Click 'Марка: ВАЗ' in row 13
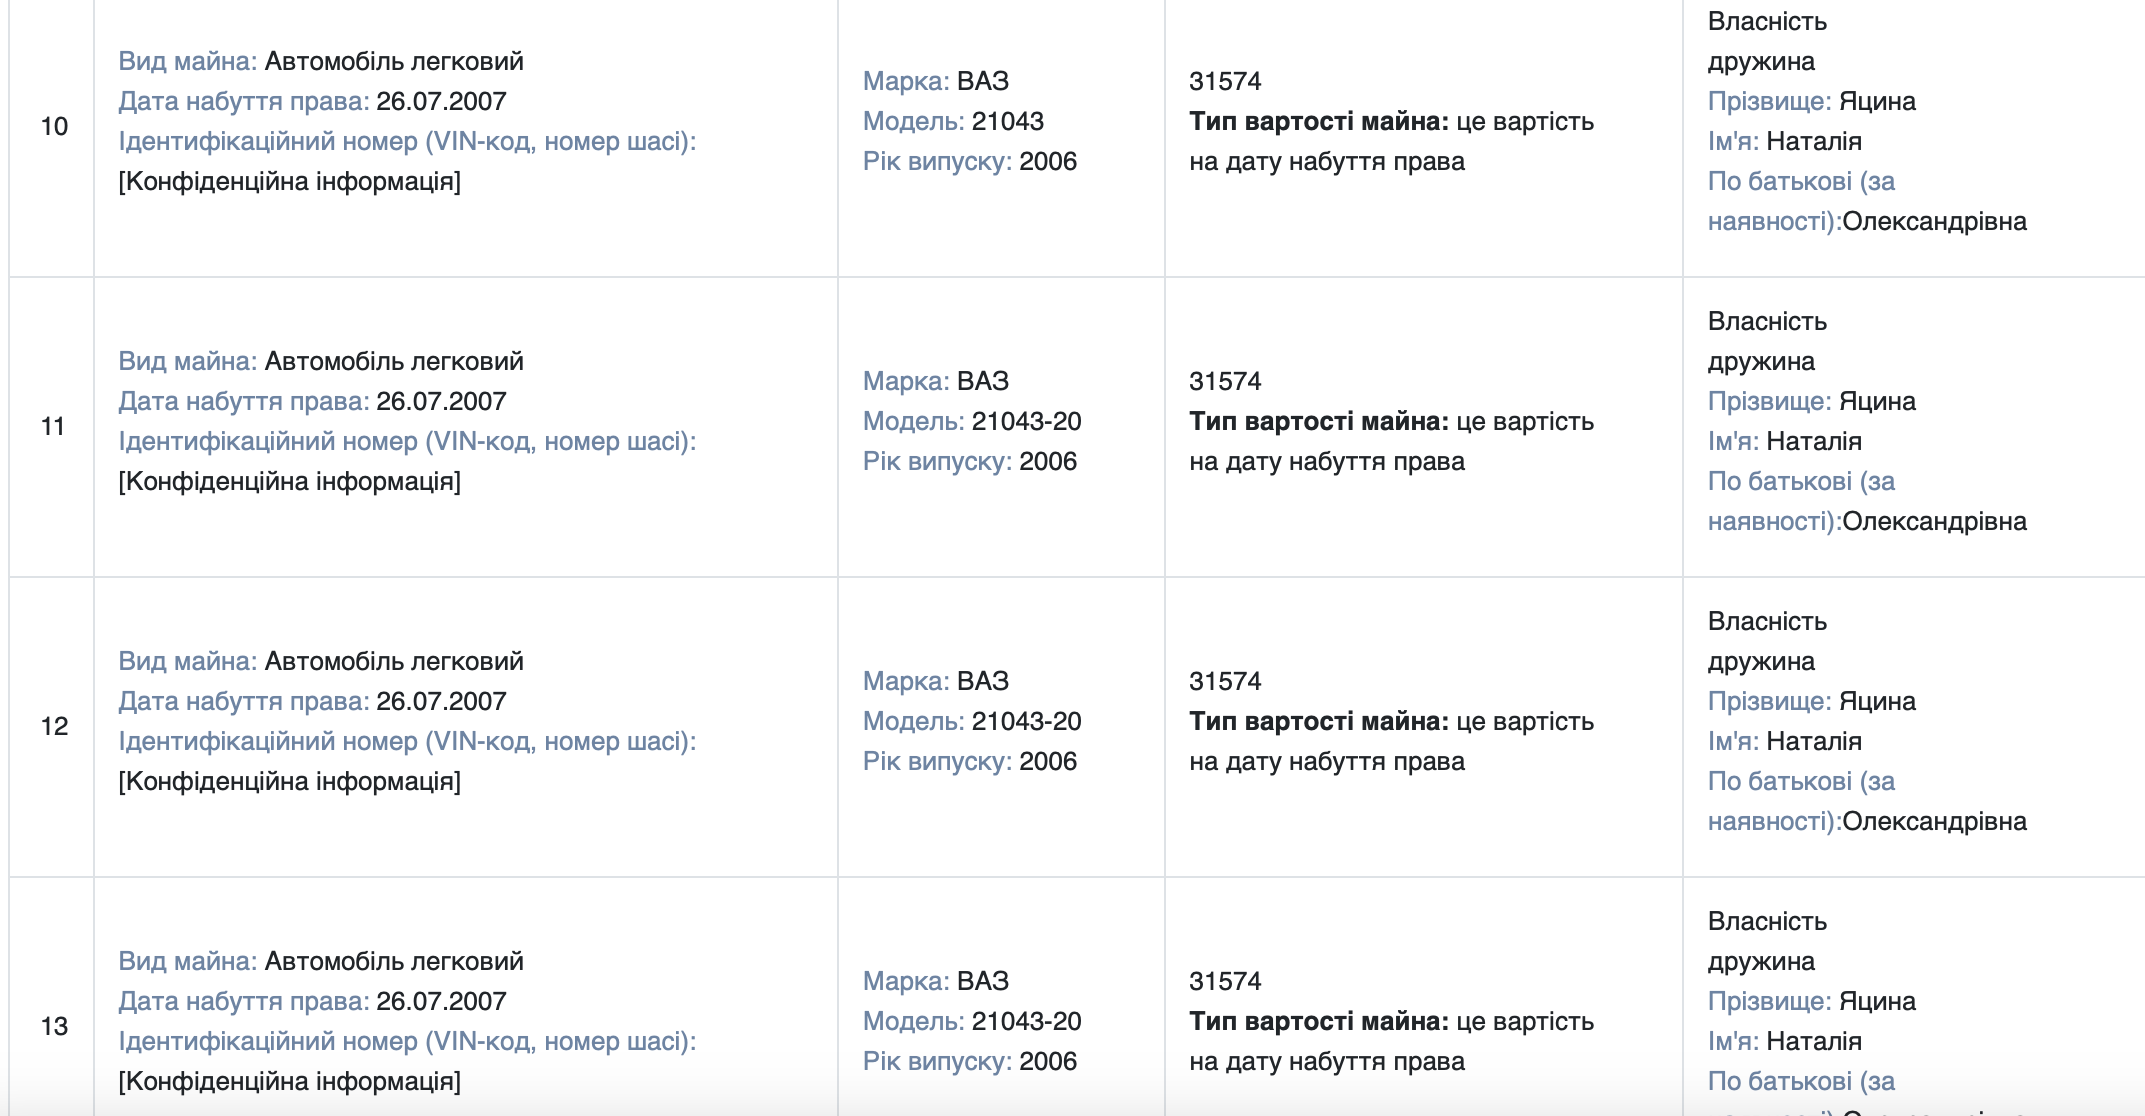Image resolution: width=2145 pixels, height=1116 pixels. click(x=936, y=981)
